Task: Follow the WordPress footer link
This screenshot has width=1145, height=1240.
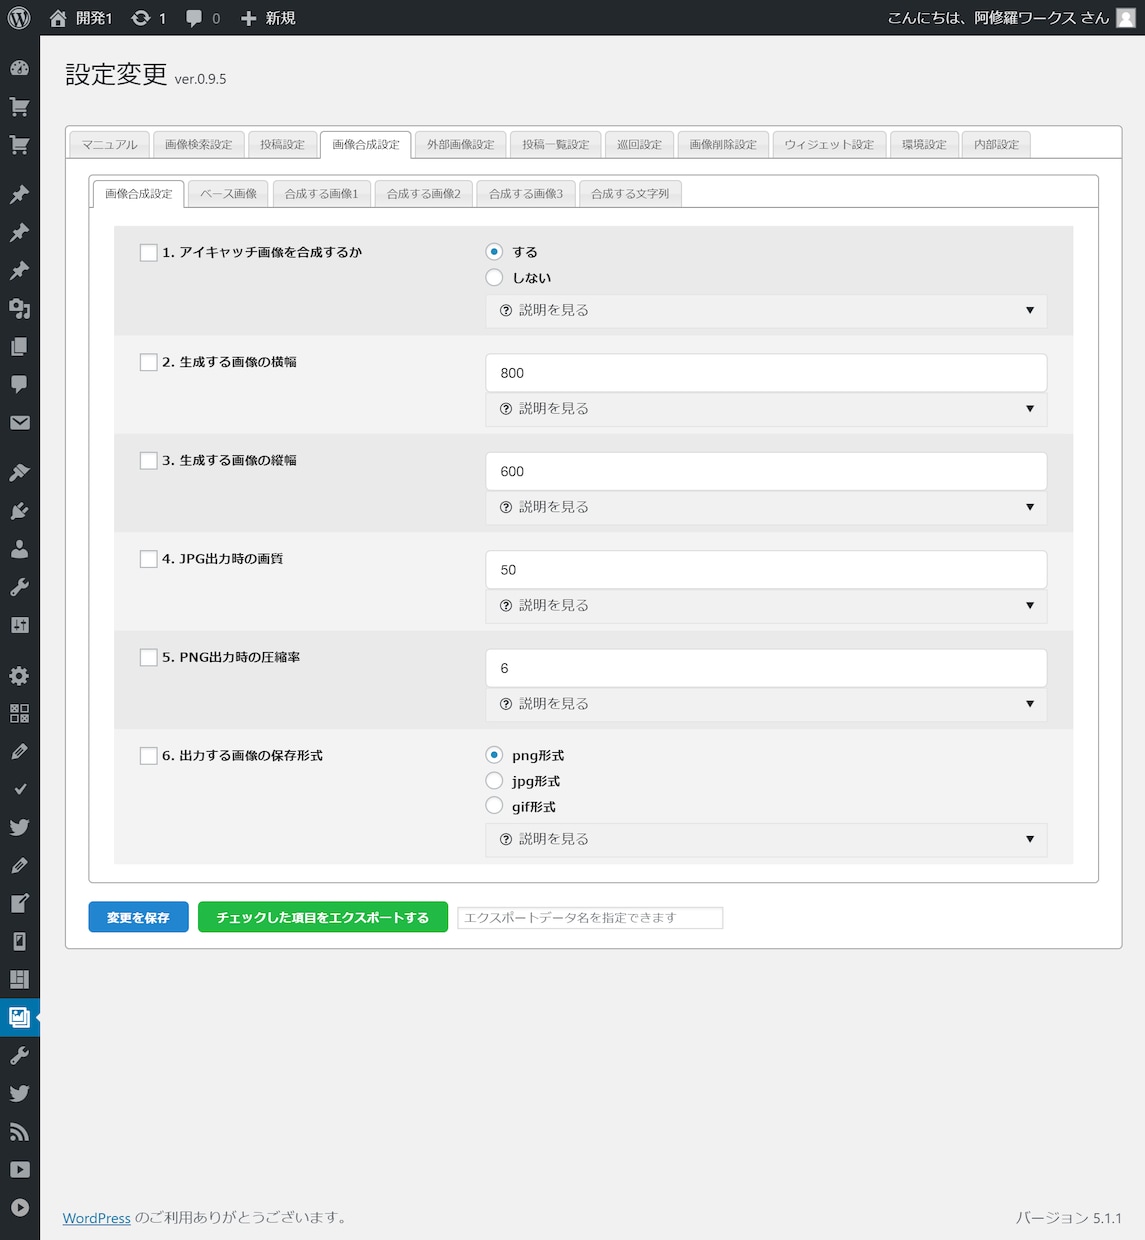Action: pyautogui.click(x=97, y=1218)
